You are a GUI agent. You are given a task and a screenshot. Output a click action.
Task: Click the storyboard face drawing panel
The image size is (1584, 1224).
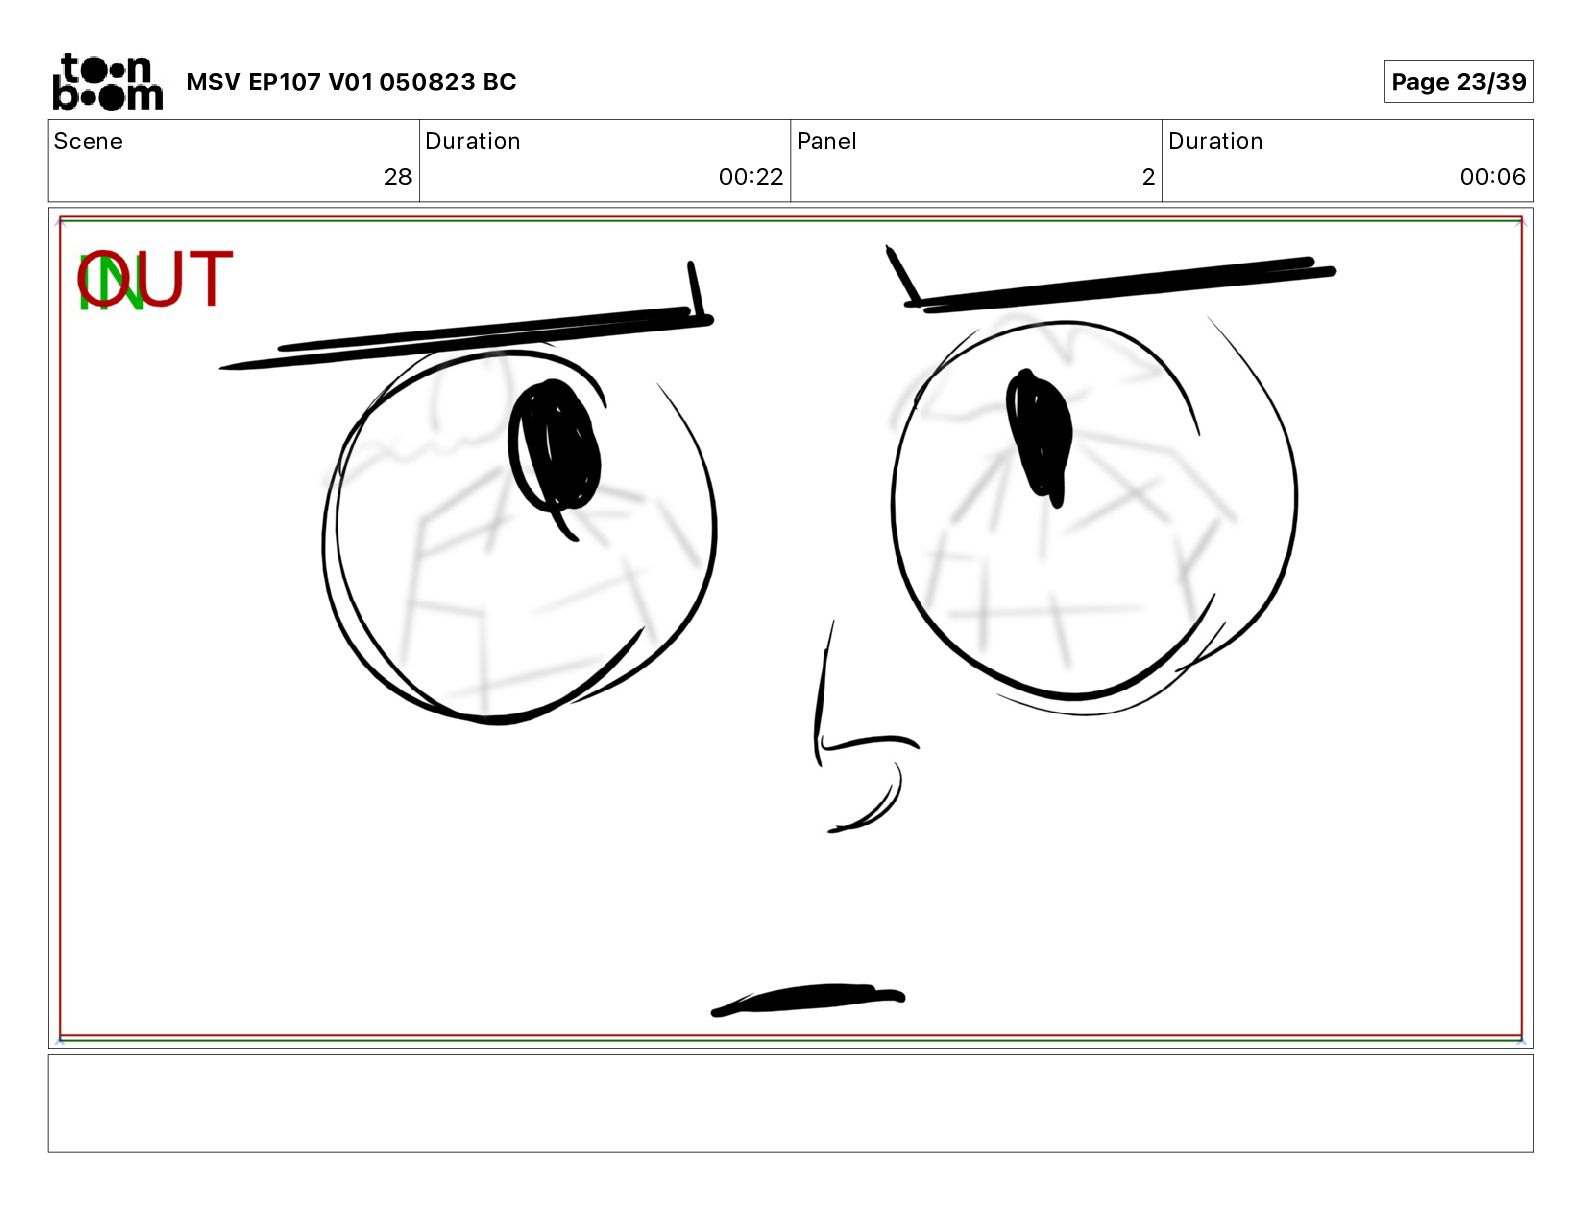(x=790, y=628)
